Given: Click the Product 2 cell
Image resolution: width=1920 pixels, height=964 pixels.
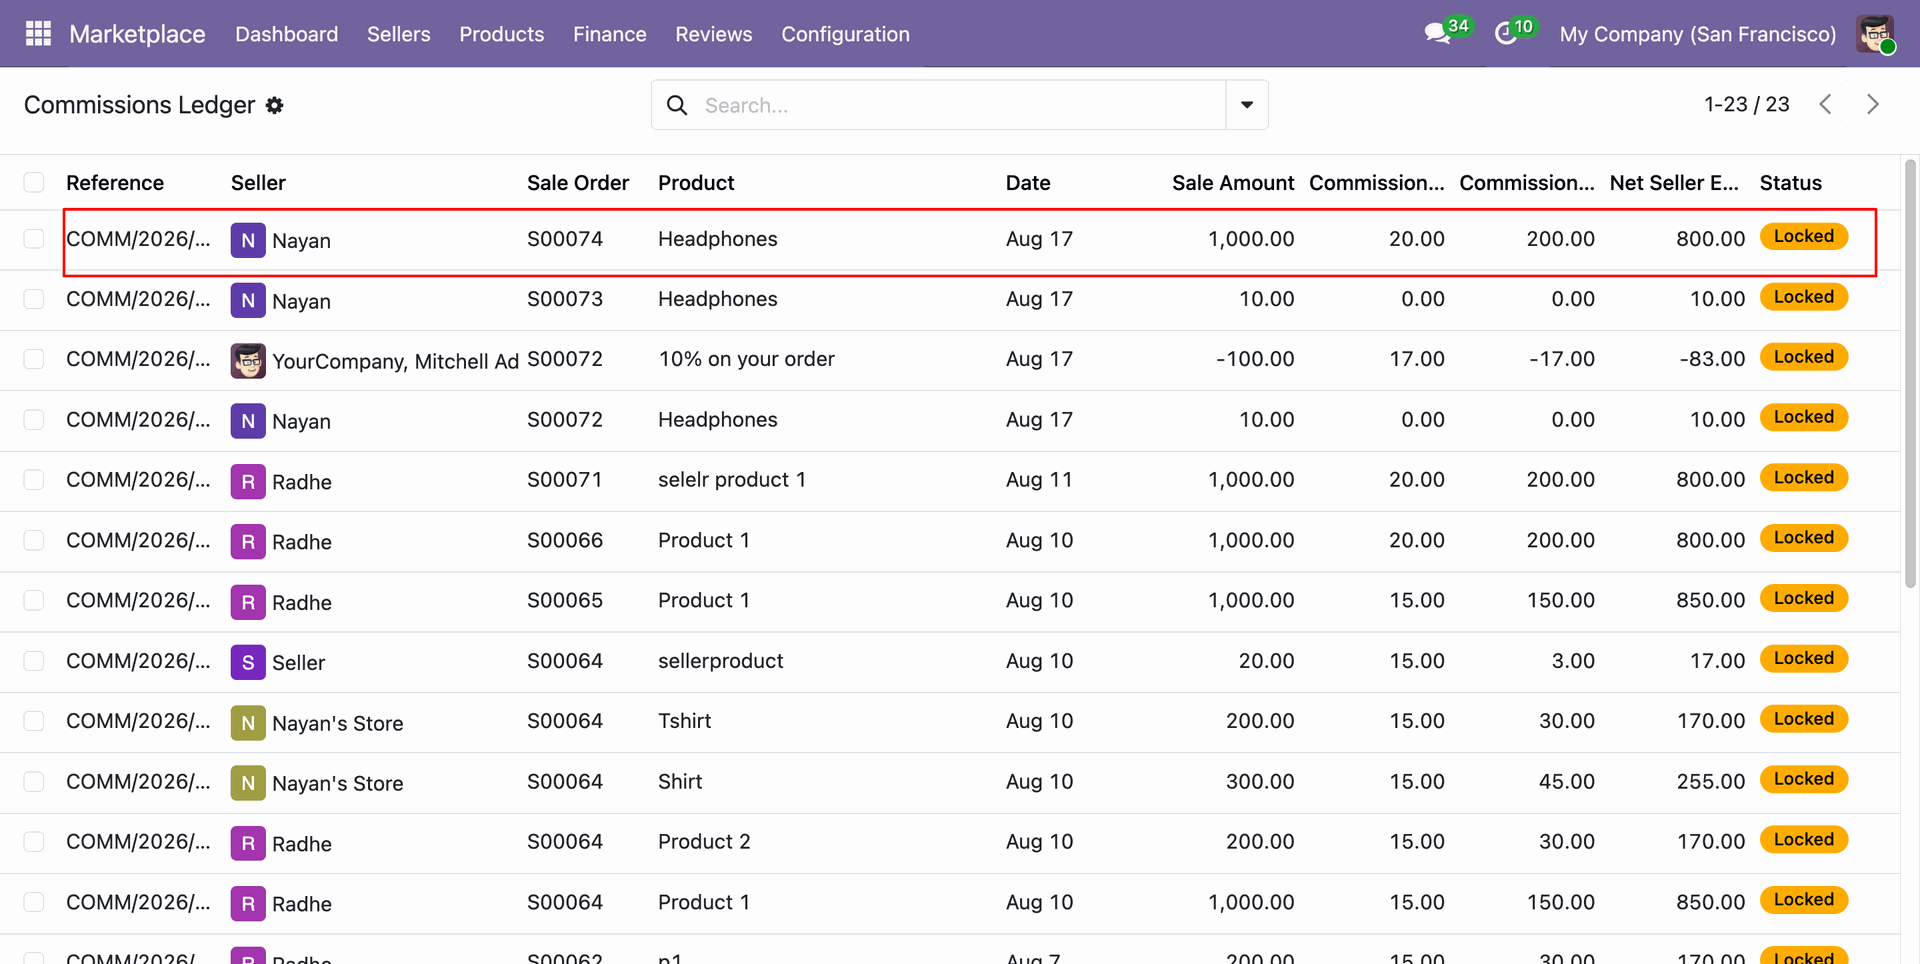Looking at the screenshot, I should [704, 842].
